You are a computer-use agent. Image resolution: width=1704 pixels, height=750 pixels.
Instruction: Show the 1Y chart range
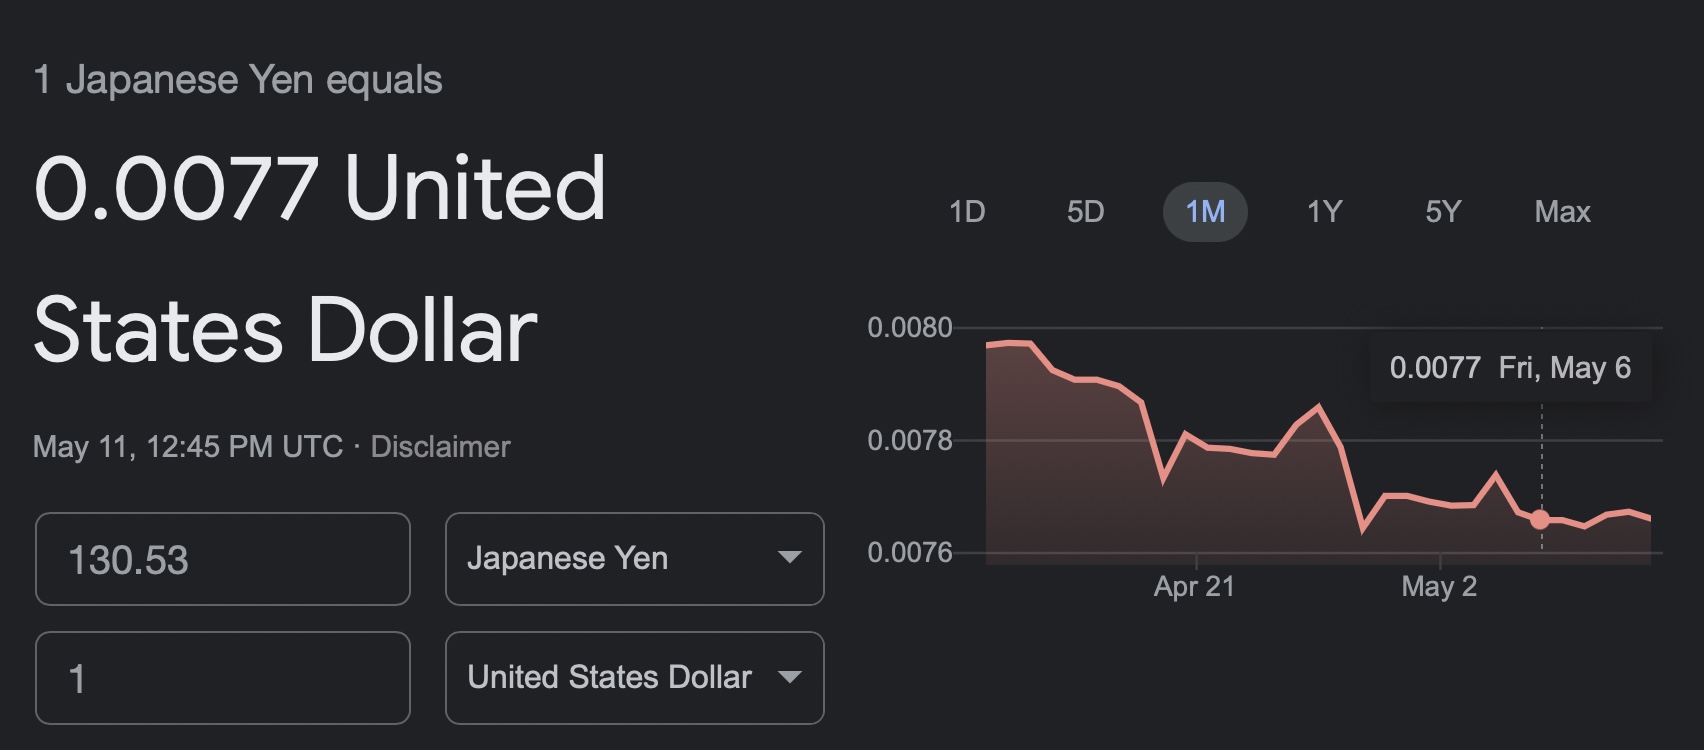click(x=1324, y=212)
